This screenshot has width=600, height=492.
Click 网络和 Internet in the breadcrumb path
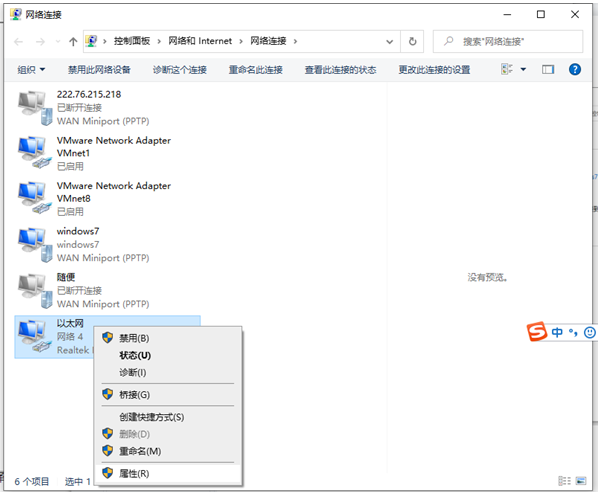200,41
